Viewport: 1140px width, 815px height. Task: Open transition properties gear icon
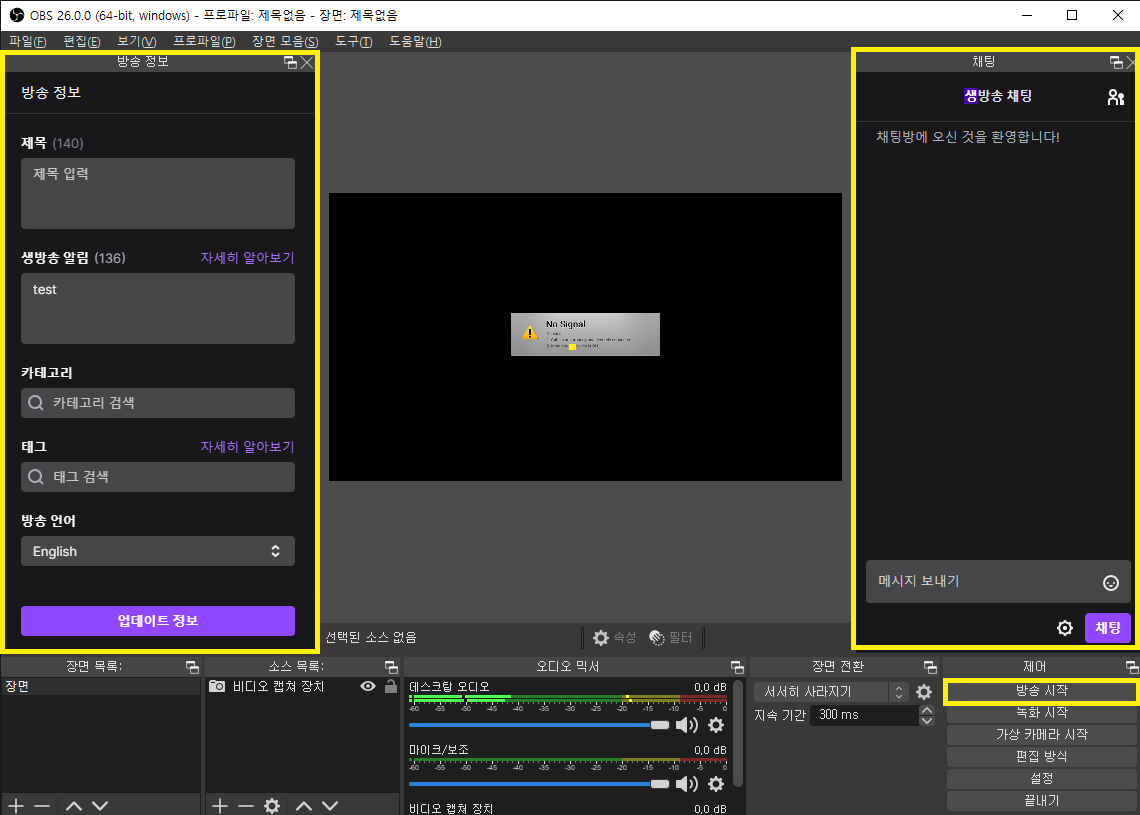[923, 691]
